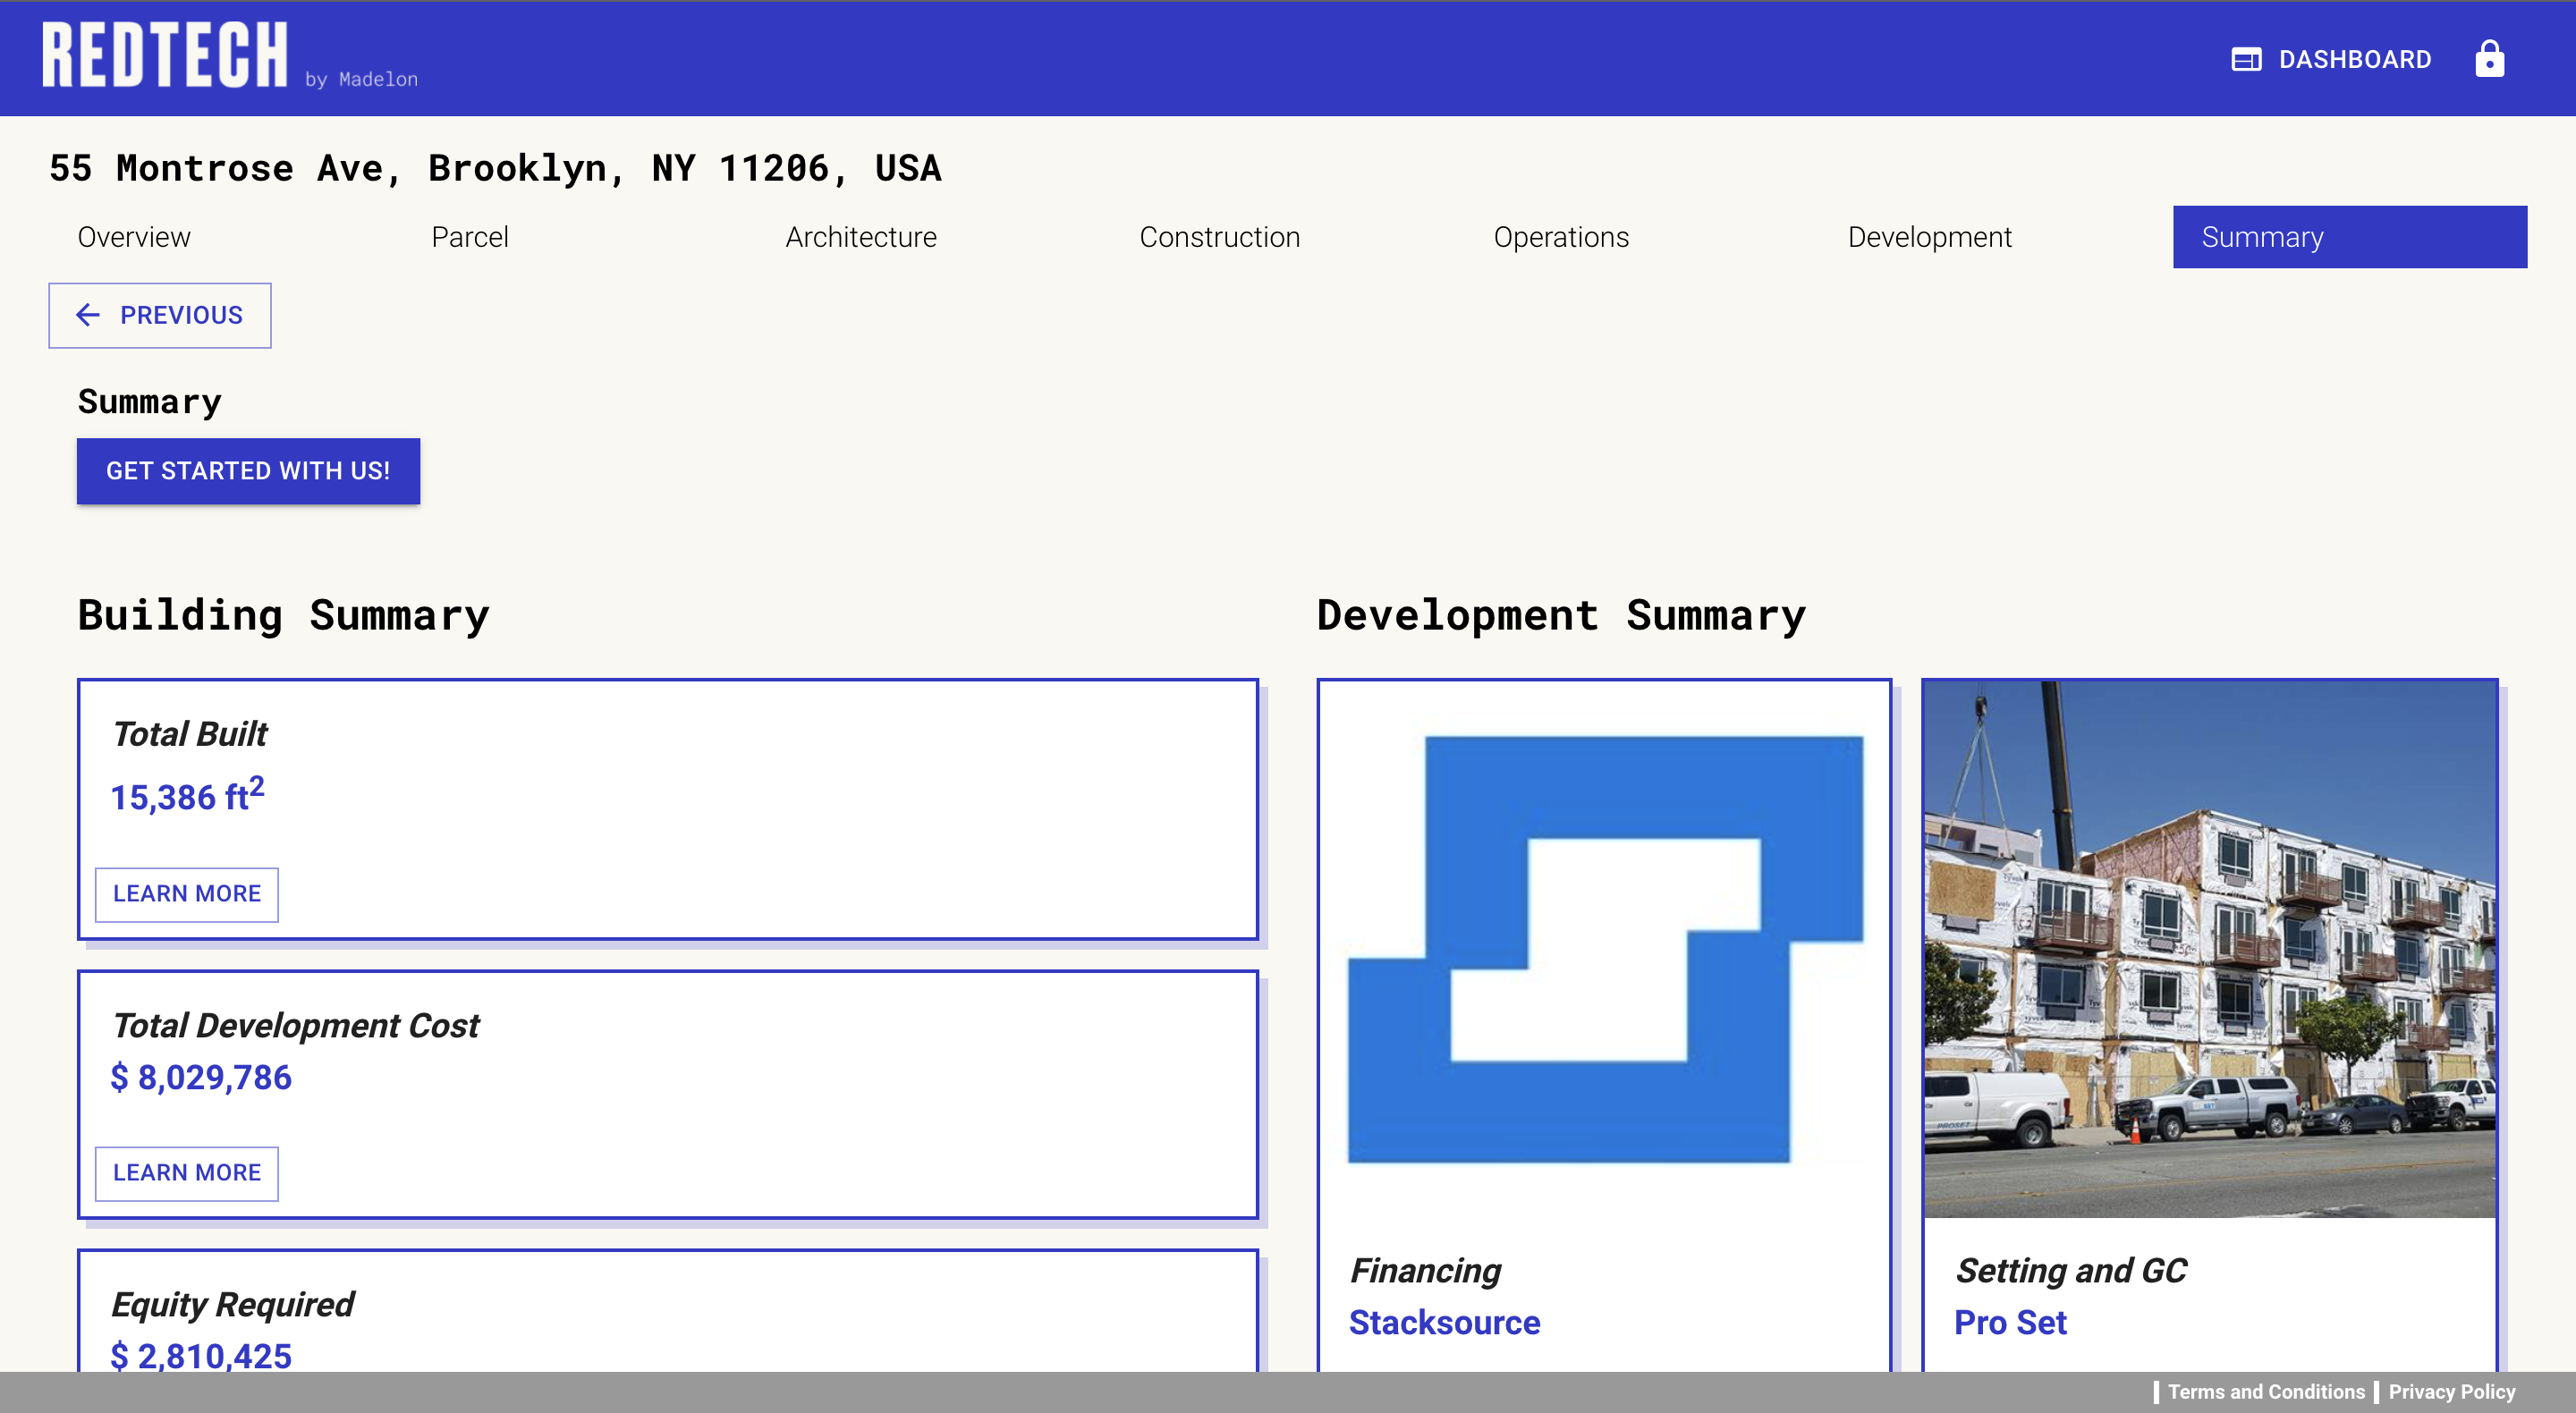The height and width of the screenshot is (1413, 2576).
Task: Click the back arrow on Previous
Action: [88, 315]
